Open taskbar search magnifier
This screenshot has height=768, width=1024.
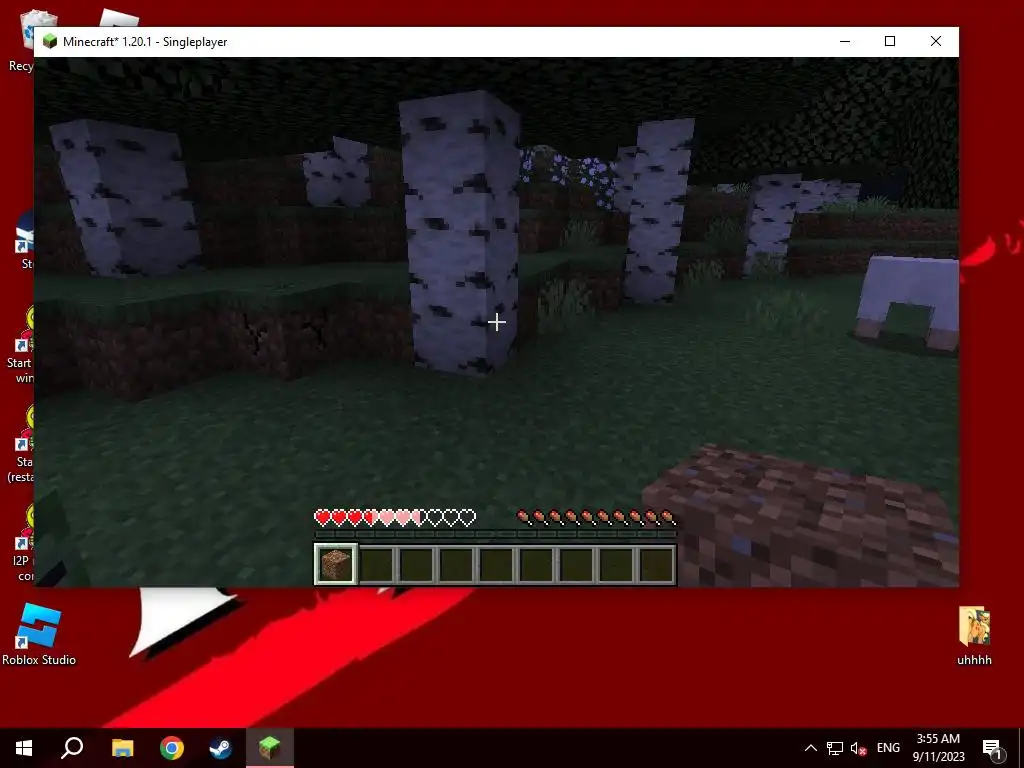(72, 748)
